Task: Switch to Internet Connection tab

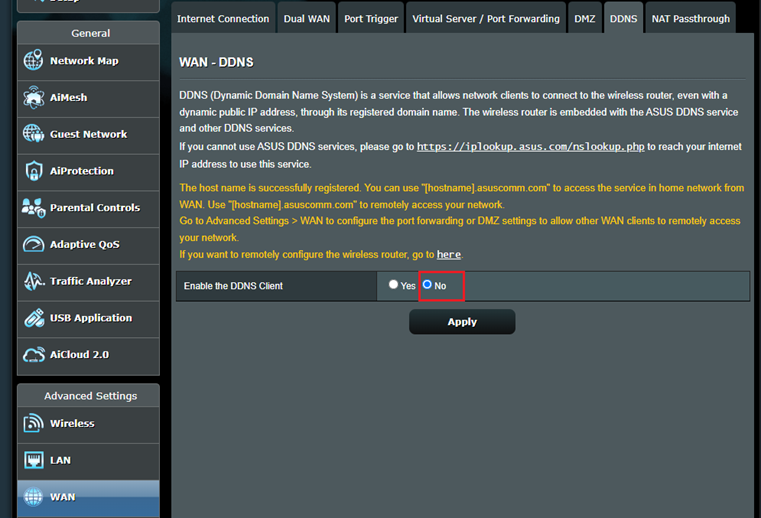Action: 223,18
